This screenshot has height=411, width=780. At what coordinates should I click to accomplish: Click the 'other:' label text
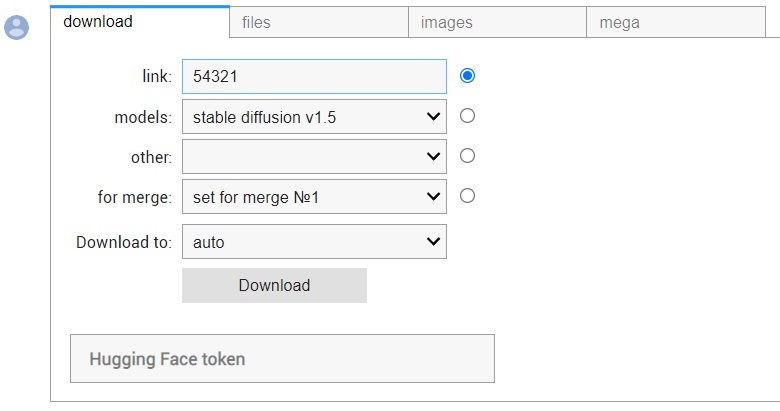[152, 157]
